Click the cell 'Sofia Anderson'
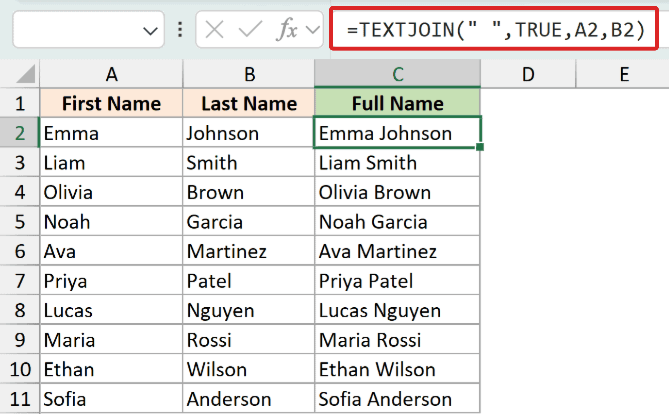This screenshot has width=669, height=414. (398, 399)
